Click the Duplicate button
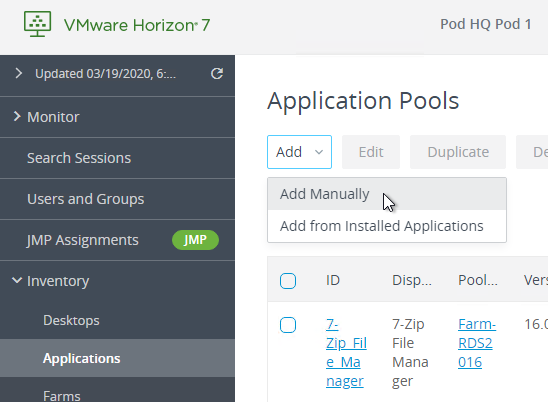Image resolution: width=548 pixels, height=402 pixels. [x=458, y=152]
